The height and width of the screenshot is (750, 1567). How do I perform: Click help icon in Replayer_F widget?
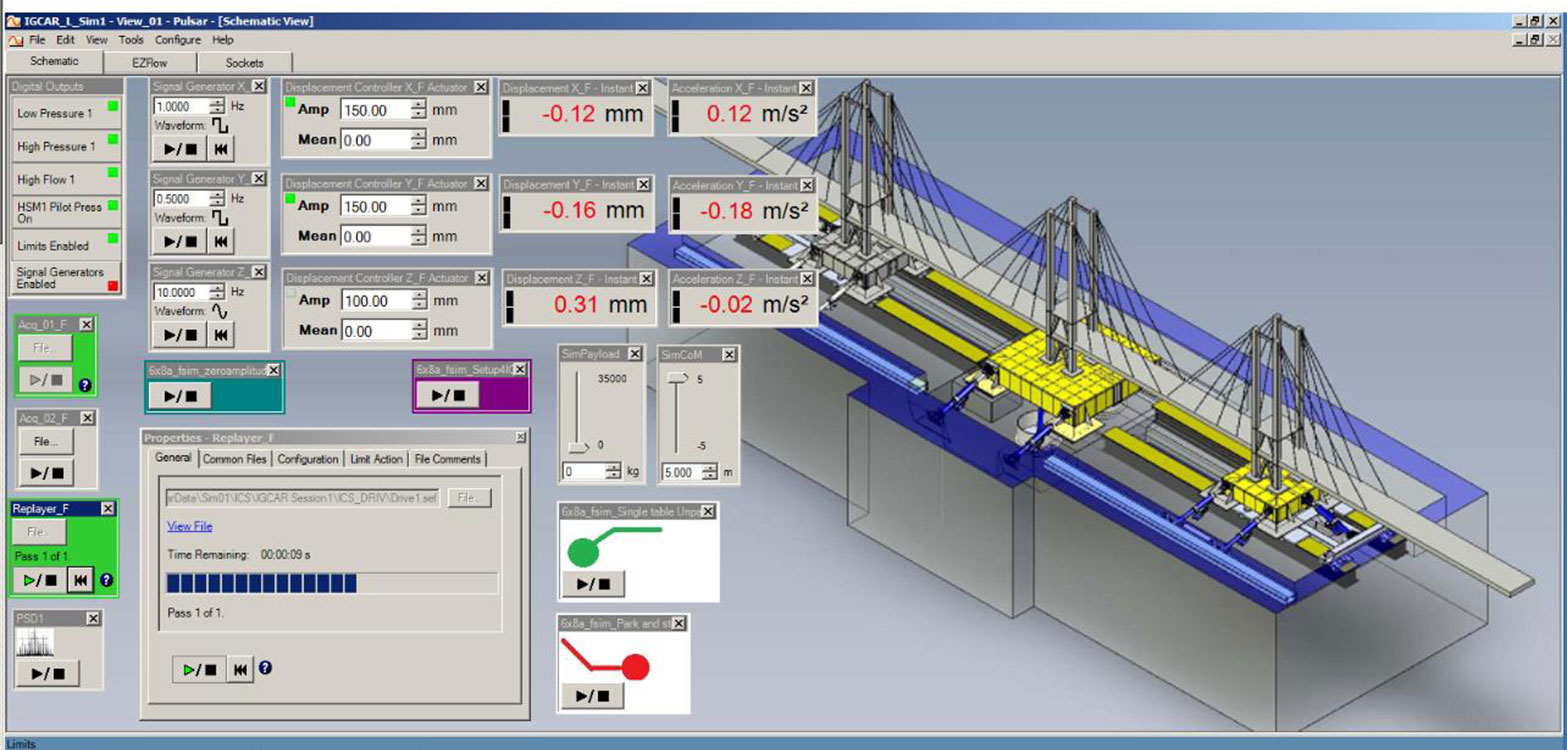click(x=107, y=580)
